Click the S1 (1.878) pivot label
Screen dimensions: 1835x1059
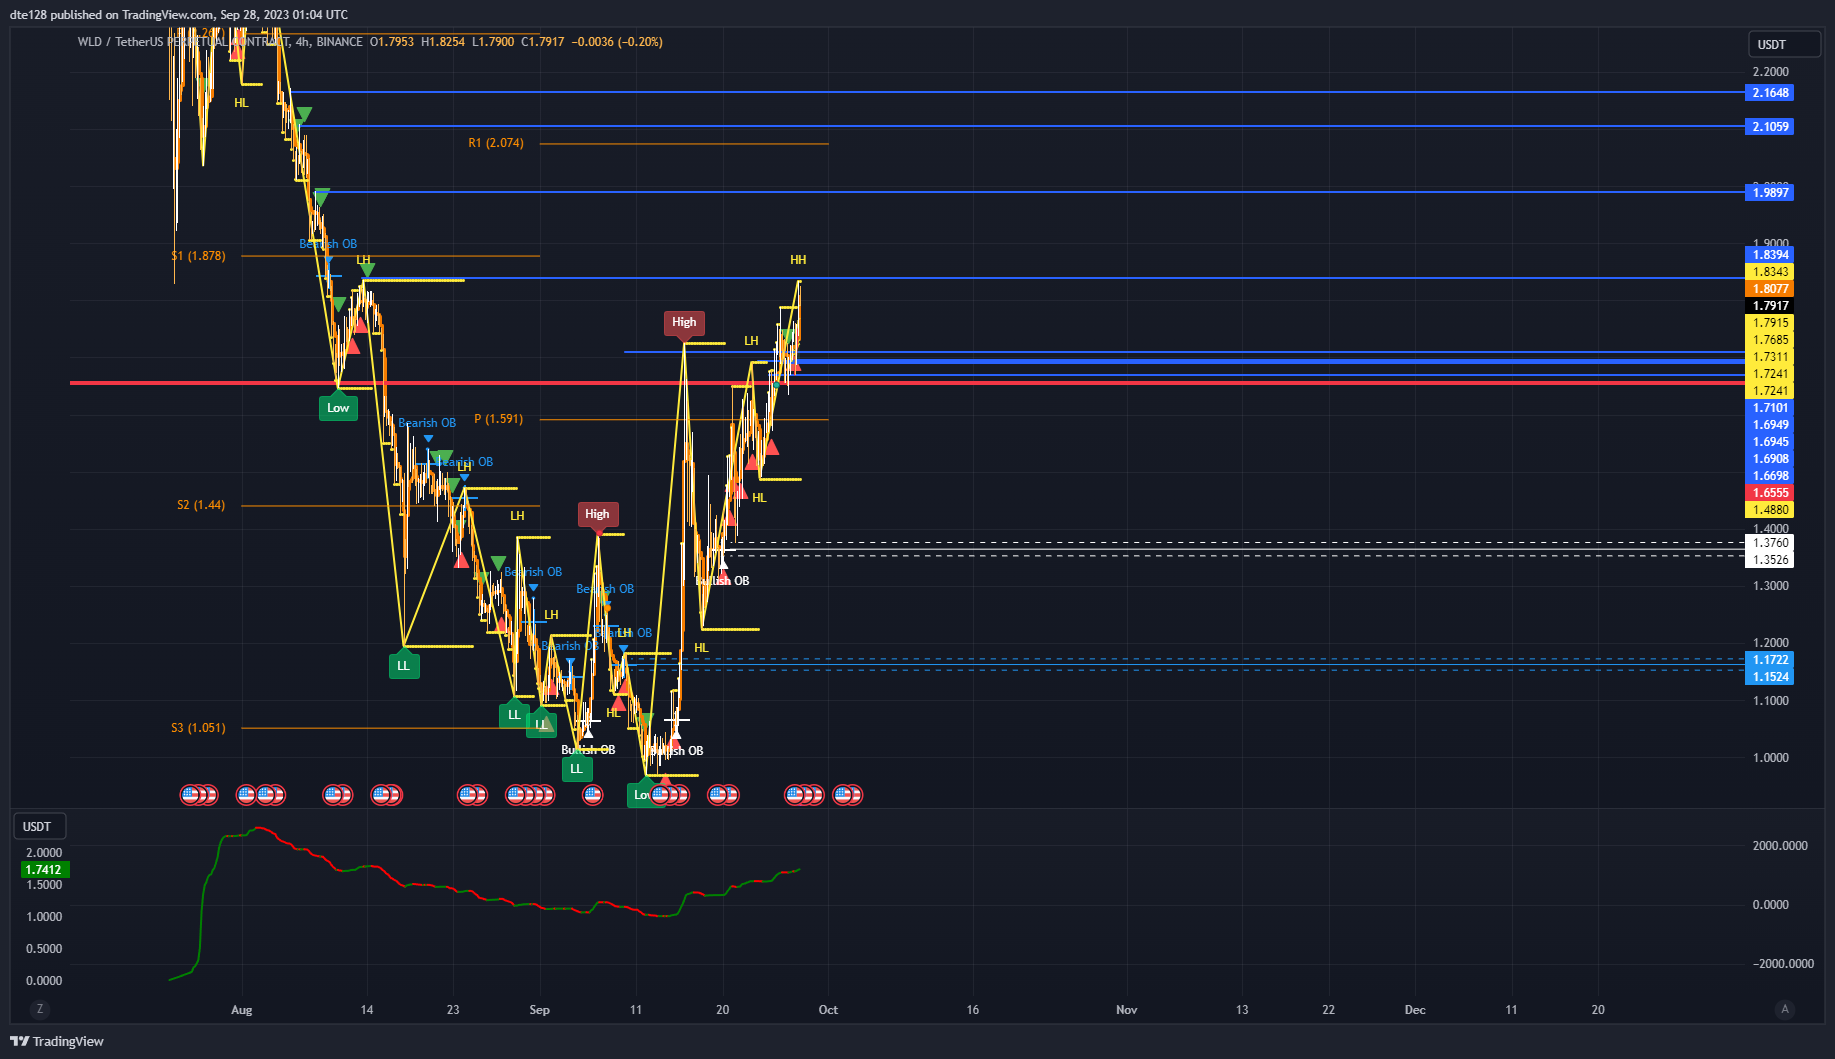tap(198, 256)
